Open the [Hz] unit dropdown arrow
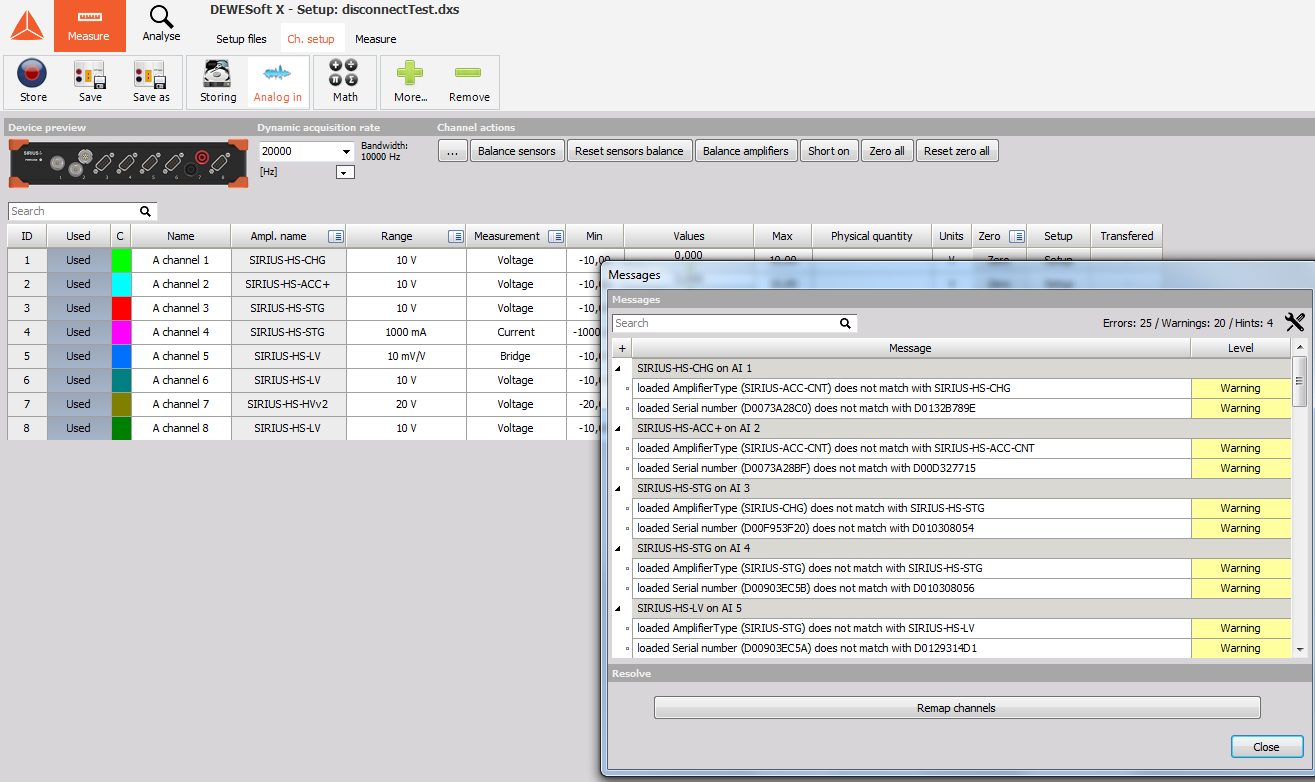 point(345,173)
